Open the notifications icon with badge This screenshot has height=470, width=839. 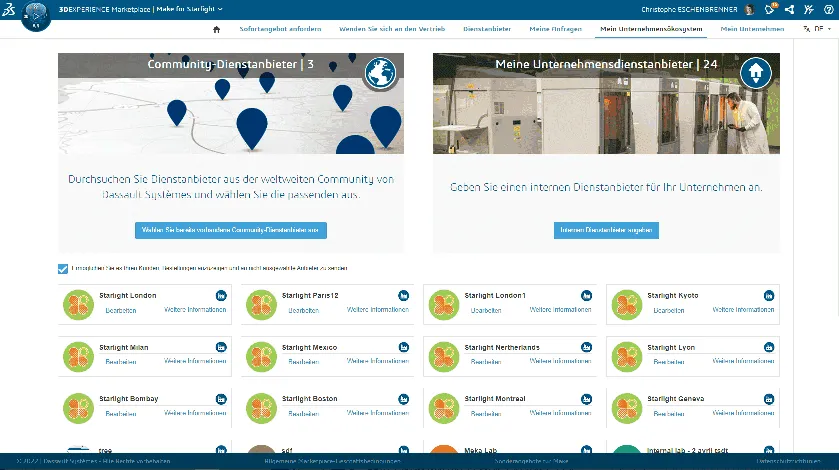(770, 9)
